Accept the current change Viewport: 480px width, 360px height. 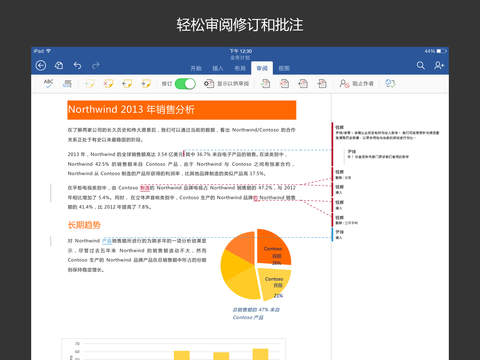265,83
